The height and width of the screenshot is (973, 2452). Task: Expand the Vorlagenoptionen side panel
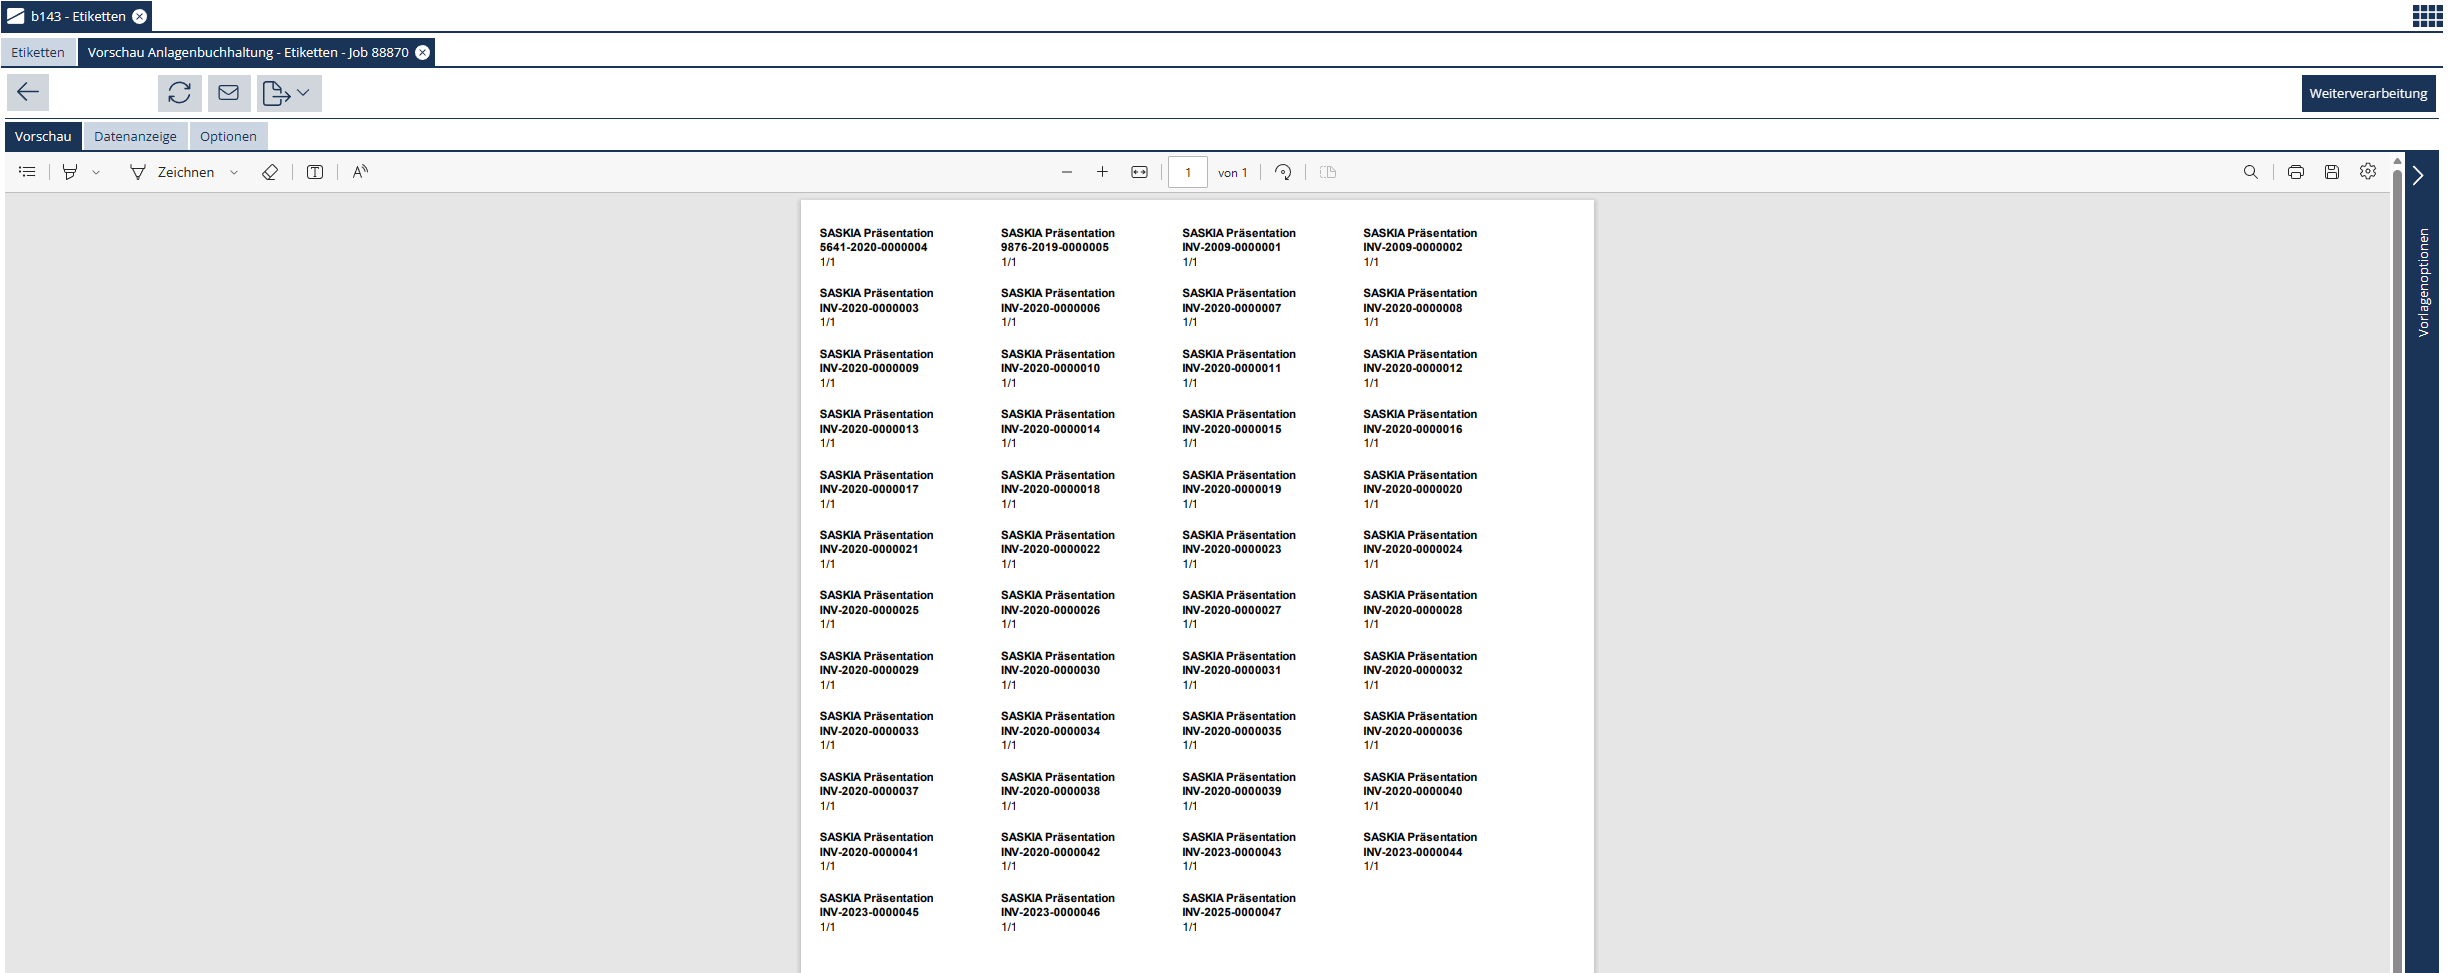(2419, 176)
